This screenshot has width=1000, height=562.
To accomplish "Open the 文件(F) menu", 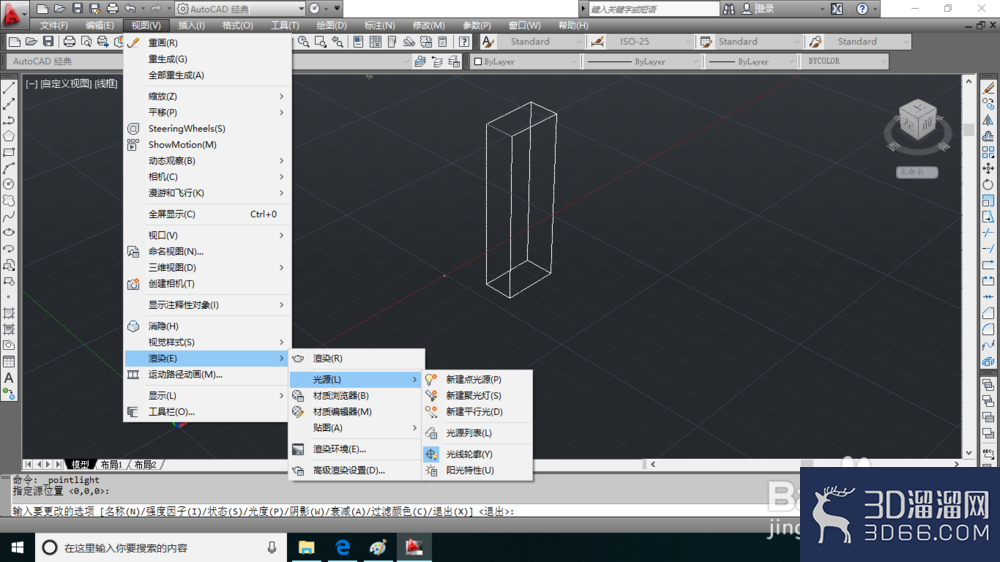I will 54,26.
